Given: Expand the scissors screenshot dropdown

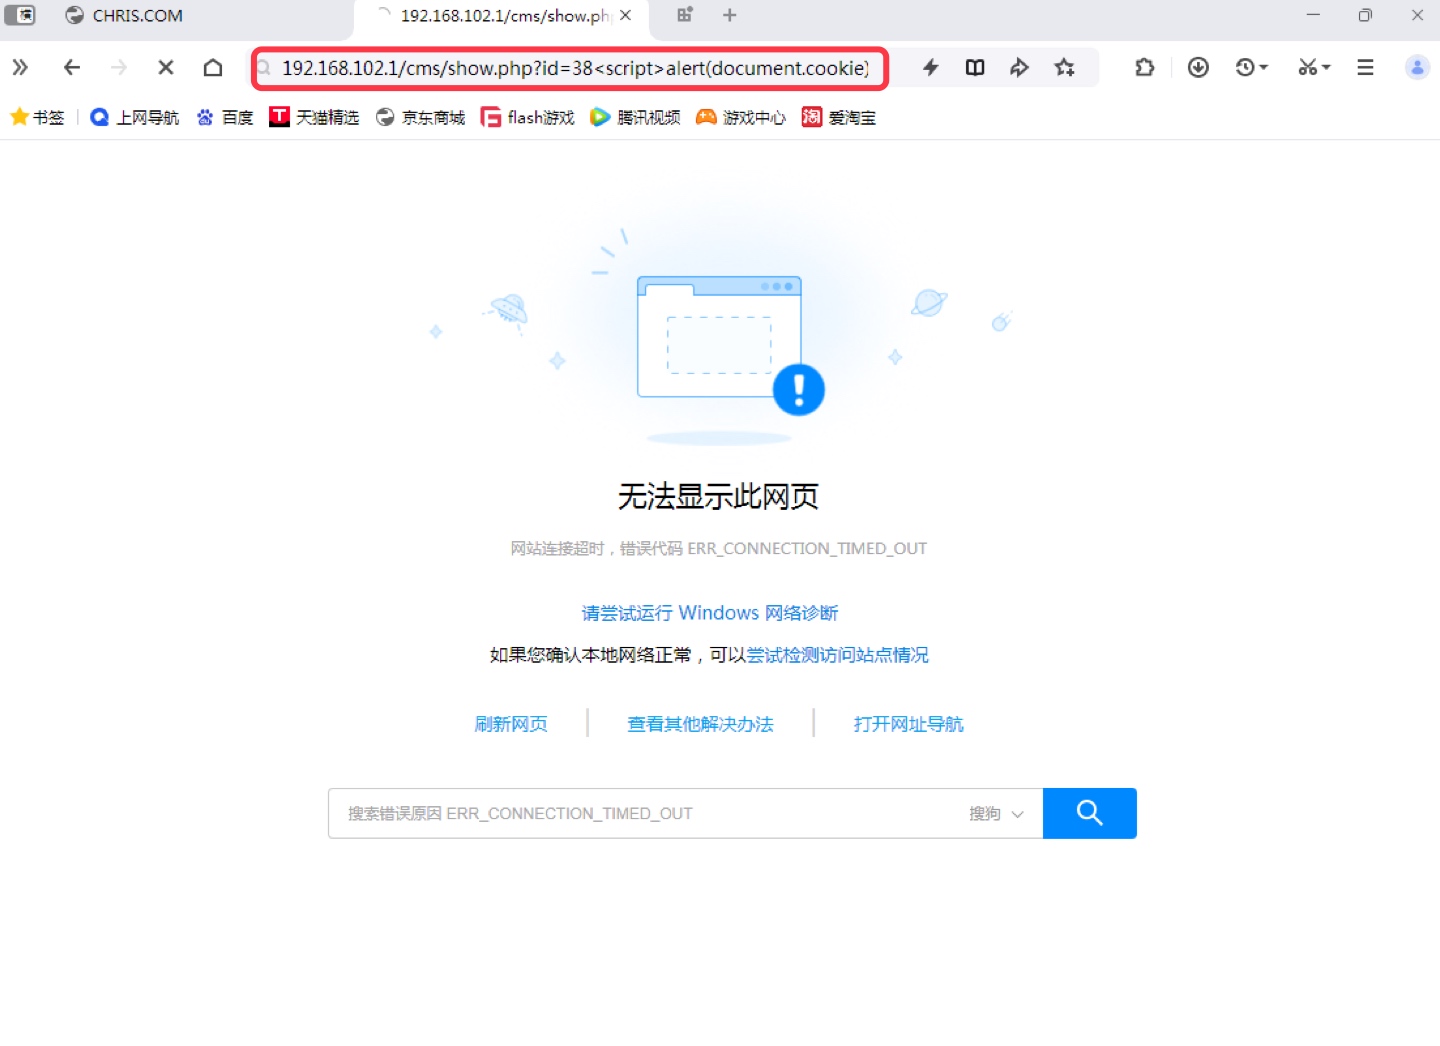Looking at the screenshot, I should 1314,67.
